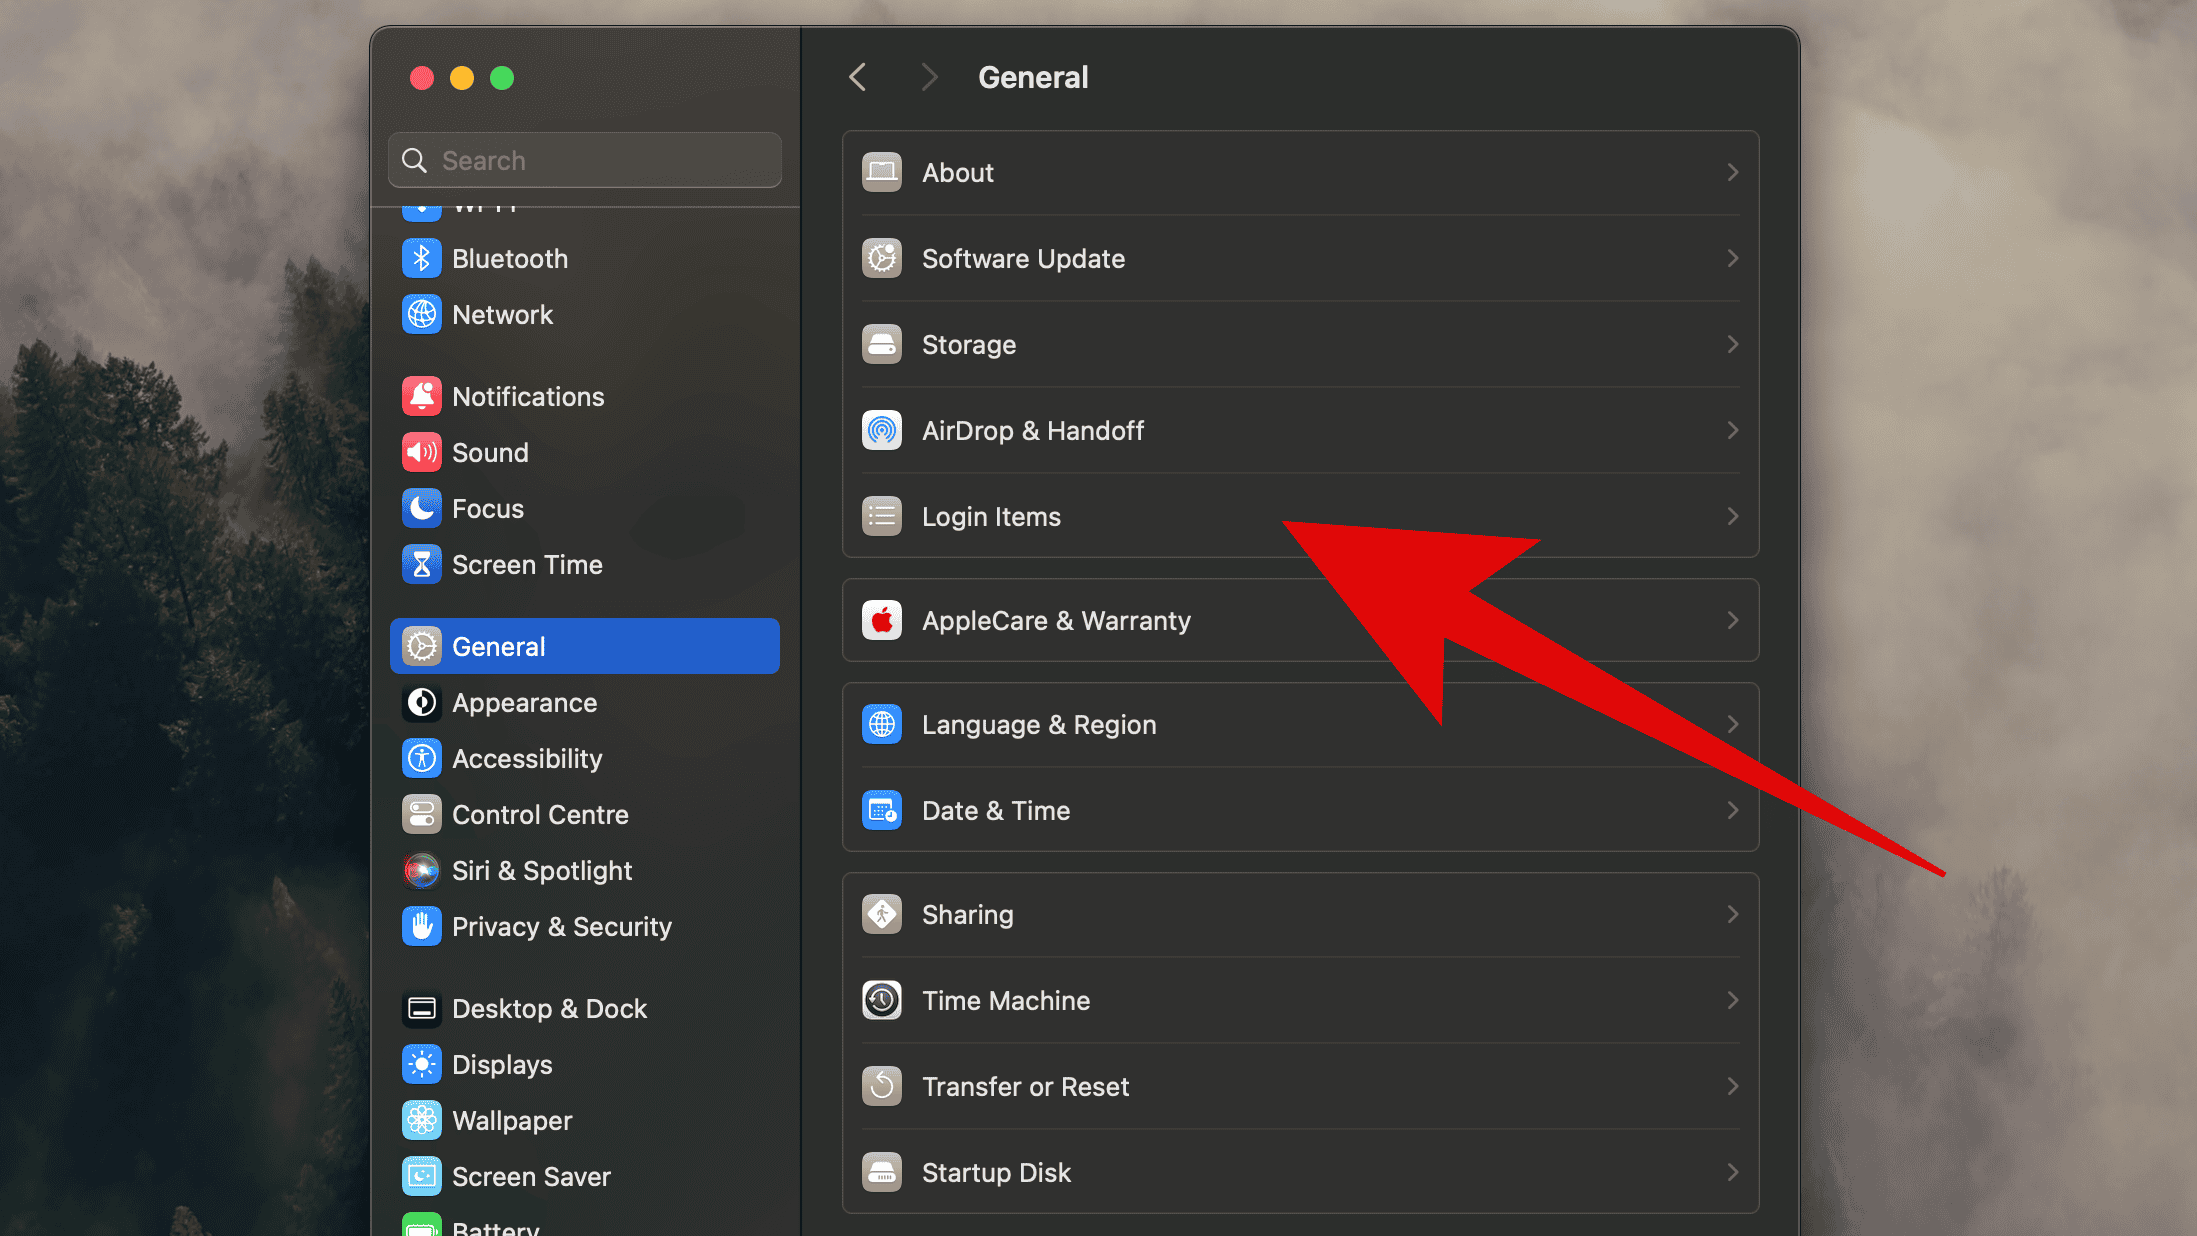2197x1236 pixels.
Task: Click the Siri & Spotlight icon
Action: pyautogui.click(x=421, y=871)
